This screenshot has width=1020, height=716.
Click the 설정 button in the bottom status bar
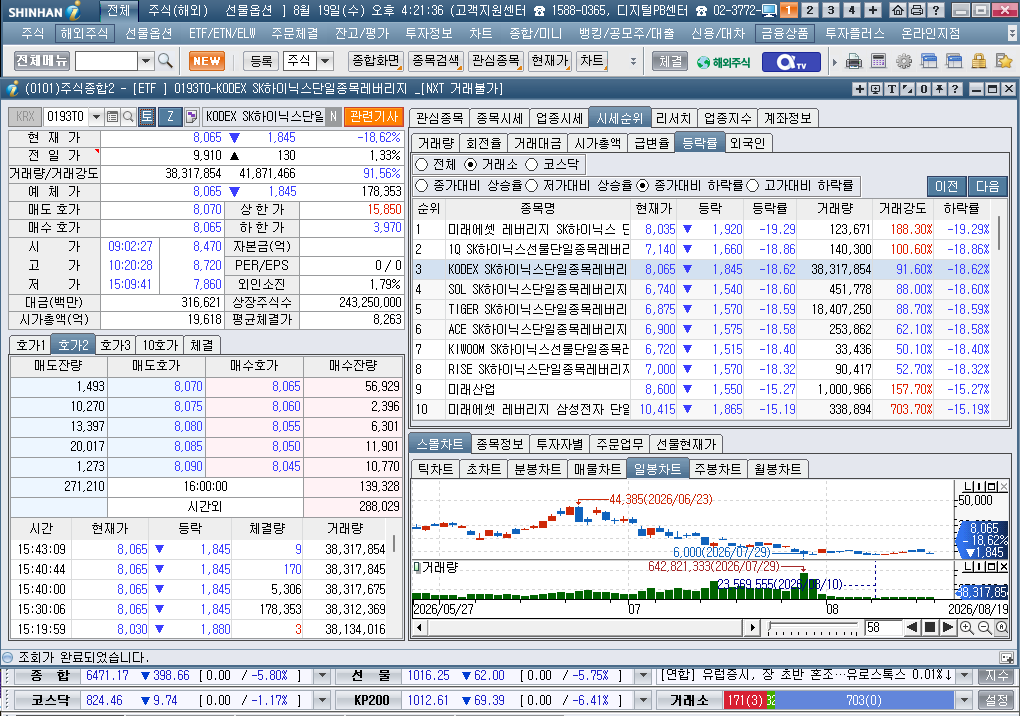pos(995,700)
